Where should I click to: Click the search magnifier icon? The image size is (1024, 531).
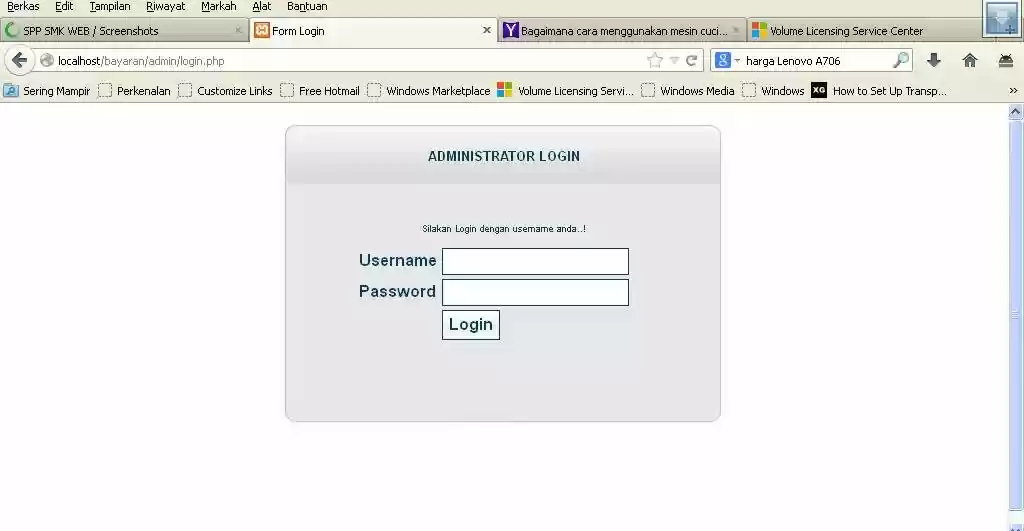(x=901, y=61)
